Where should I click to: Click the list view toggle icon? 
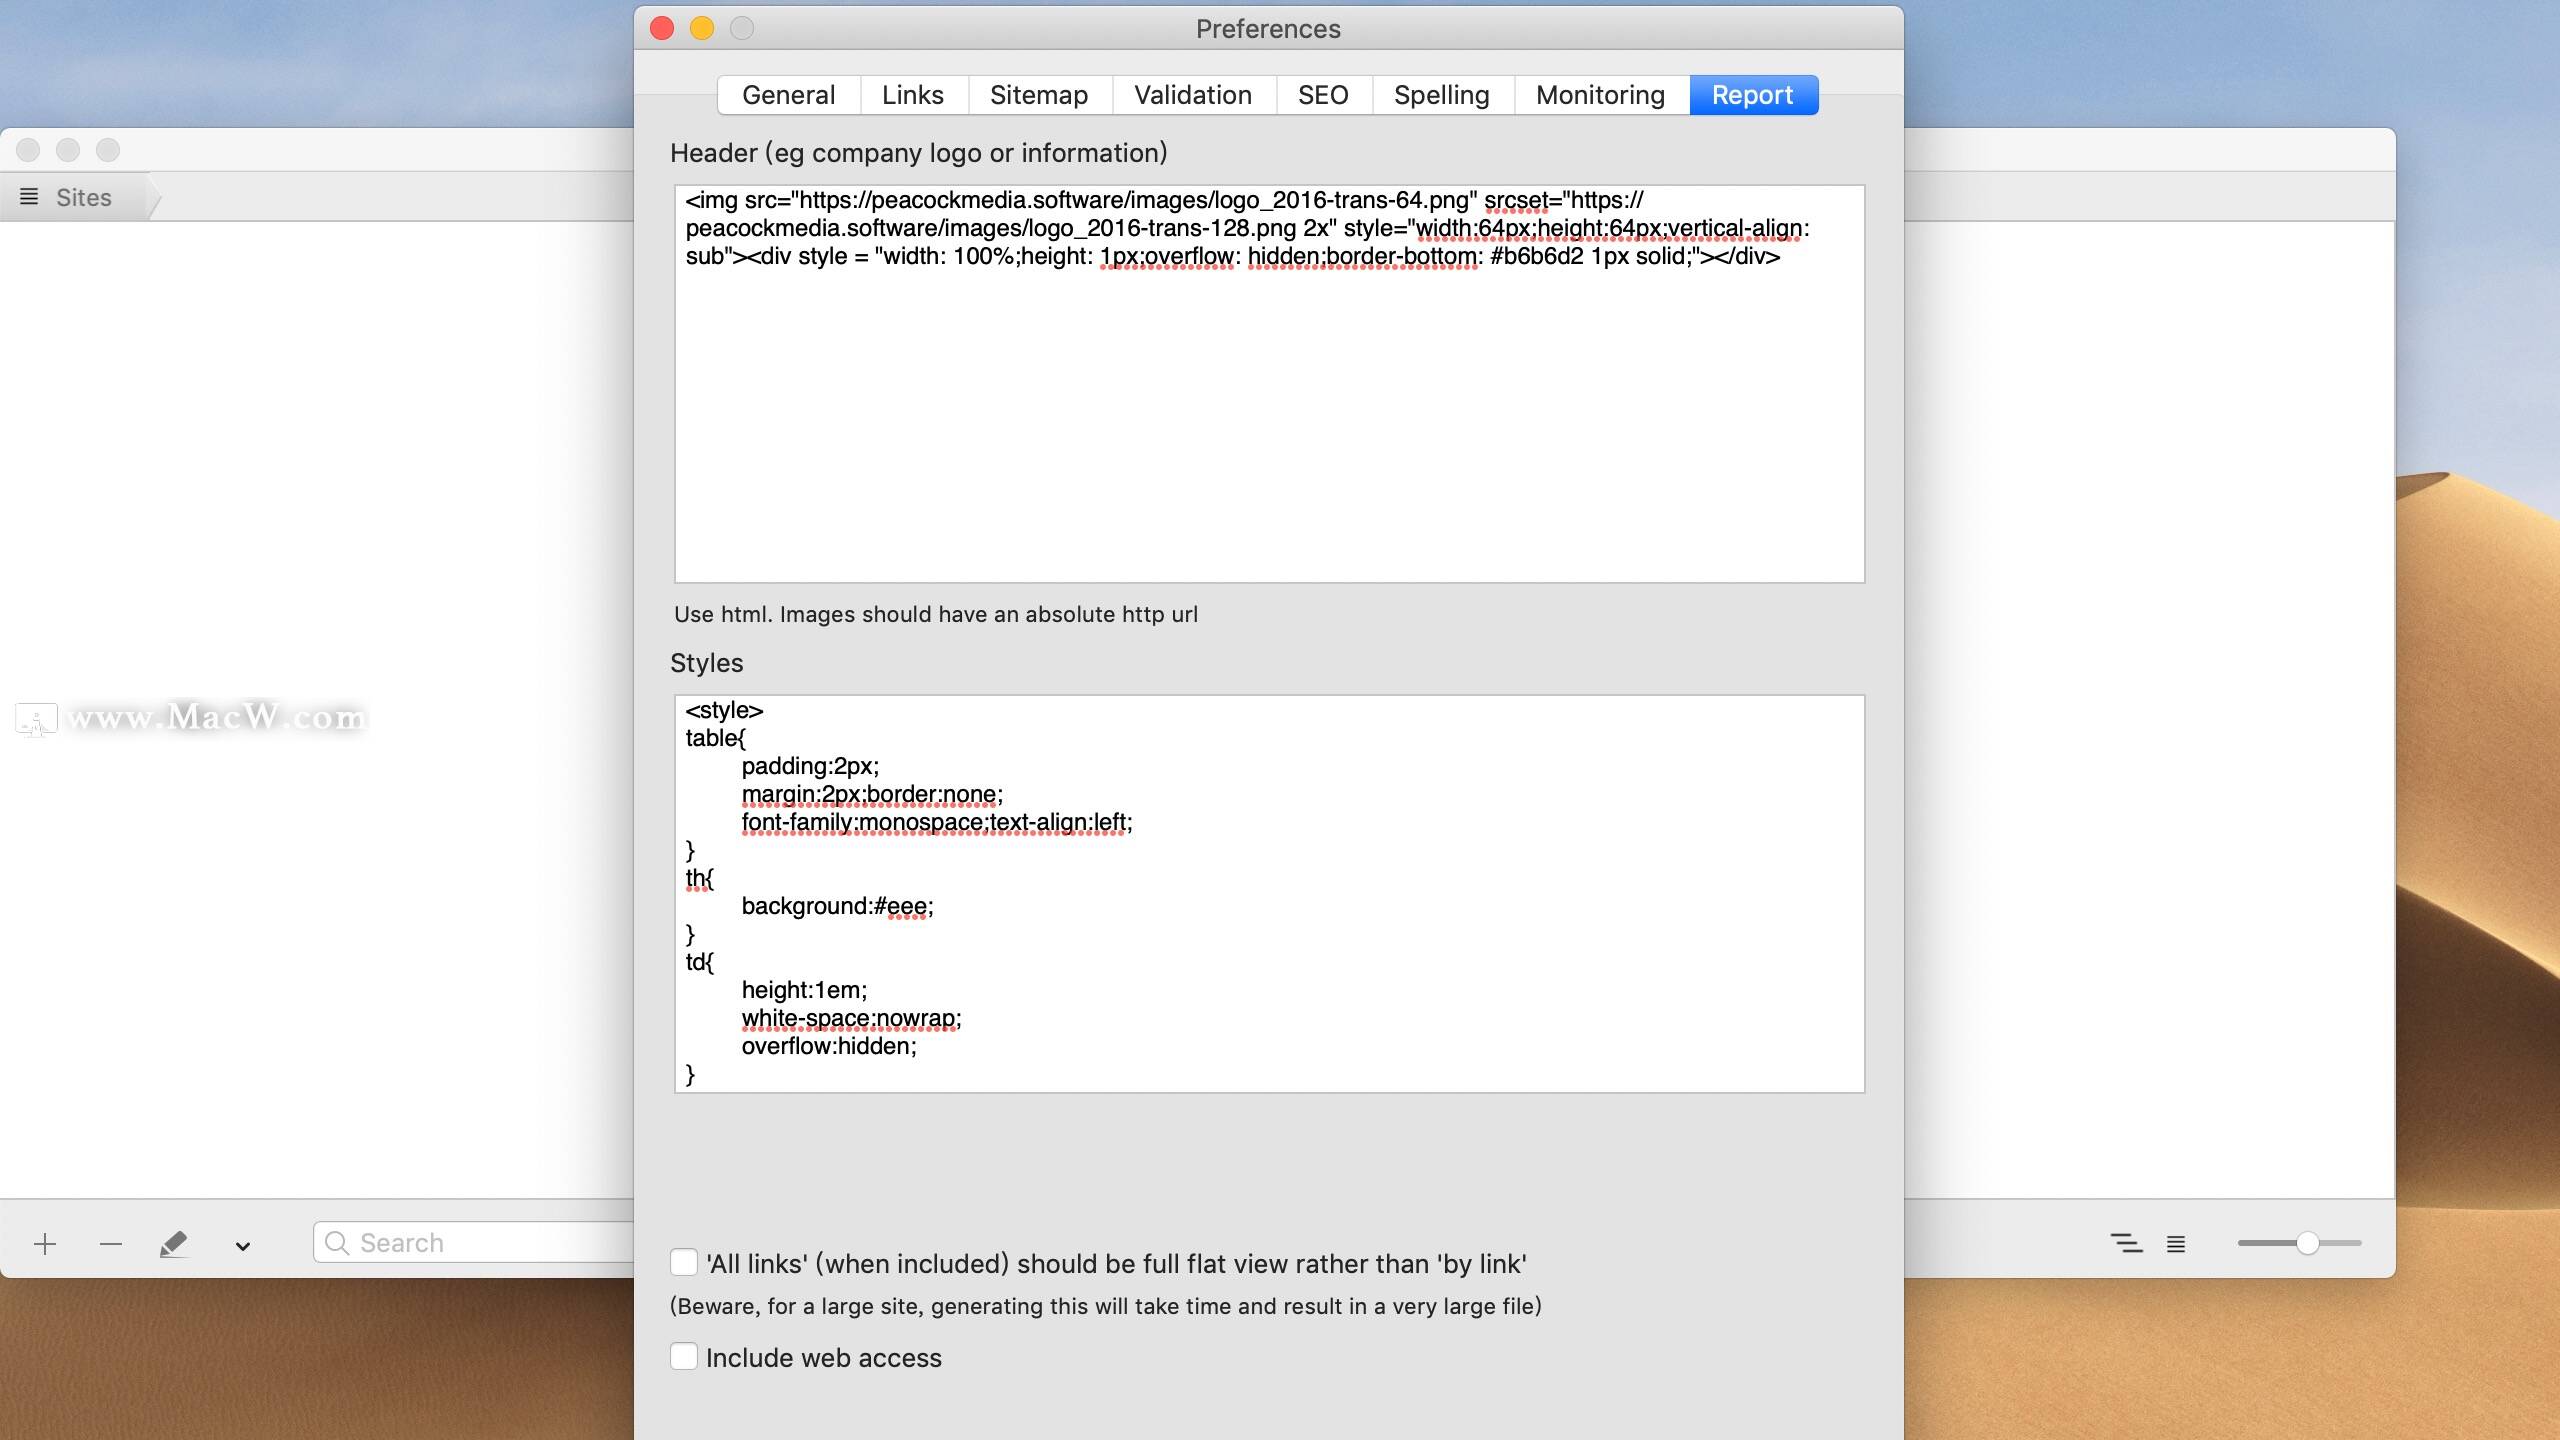(2178, 1243)
